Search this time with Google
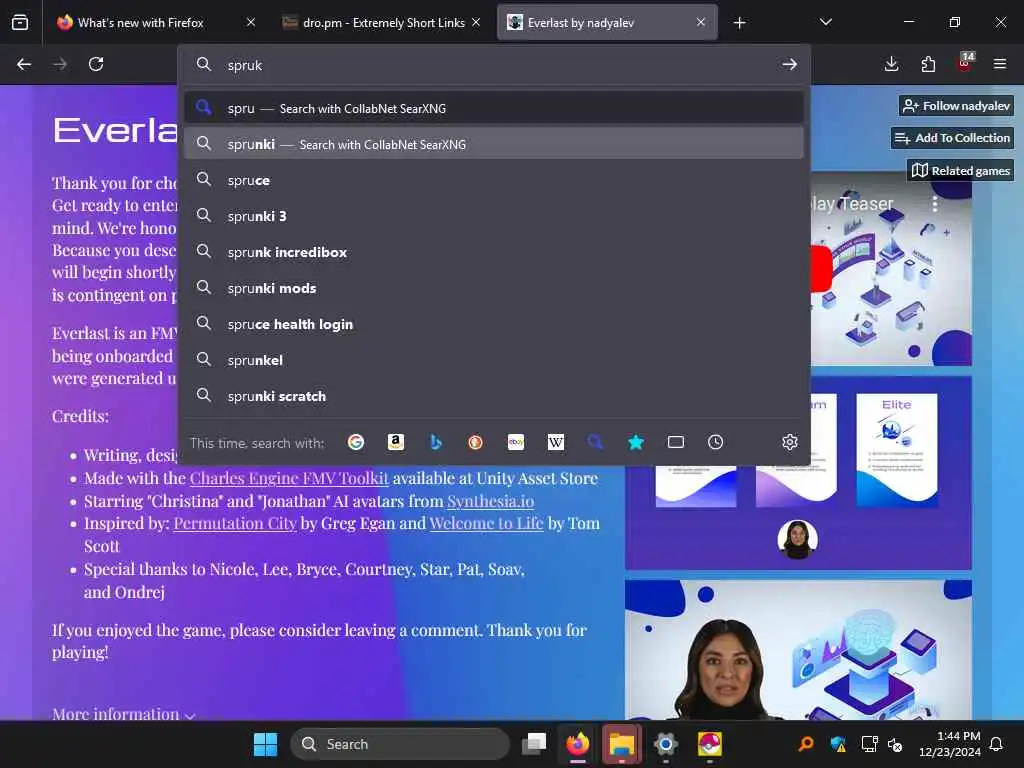Image resolution: width=1024 pixels, height=768 pixels. pyautogui.click(x=356, y=442)
